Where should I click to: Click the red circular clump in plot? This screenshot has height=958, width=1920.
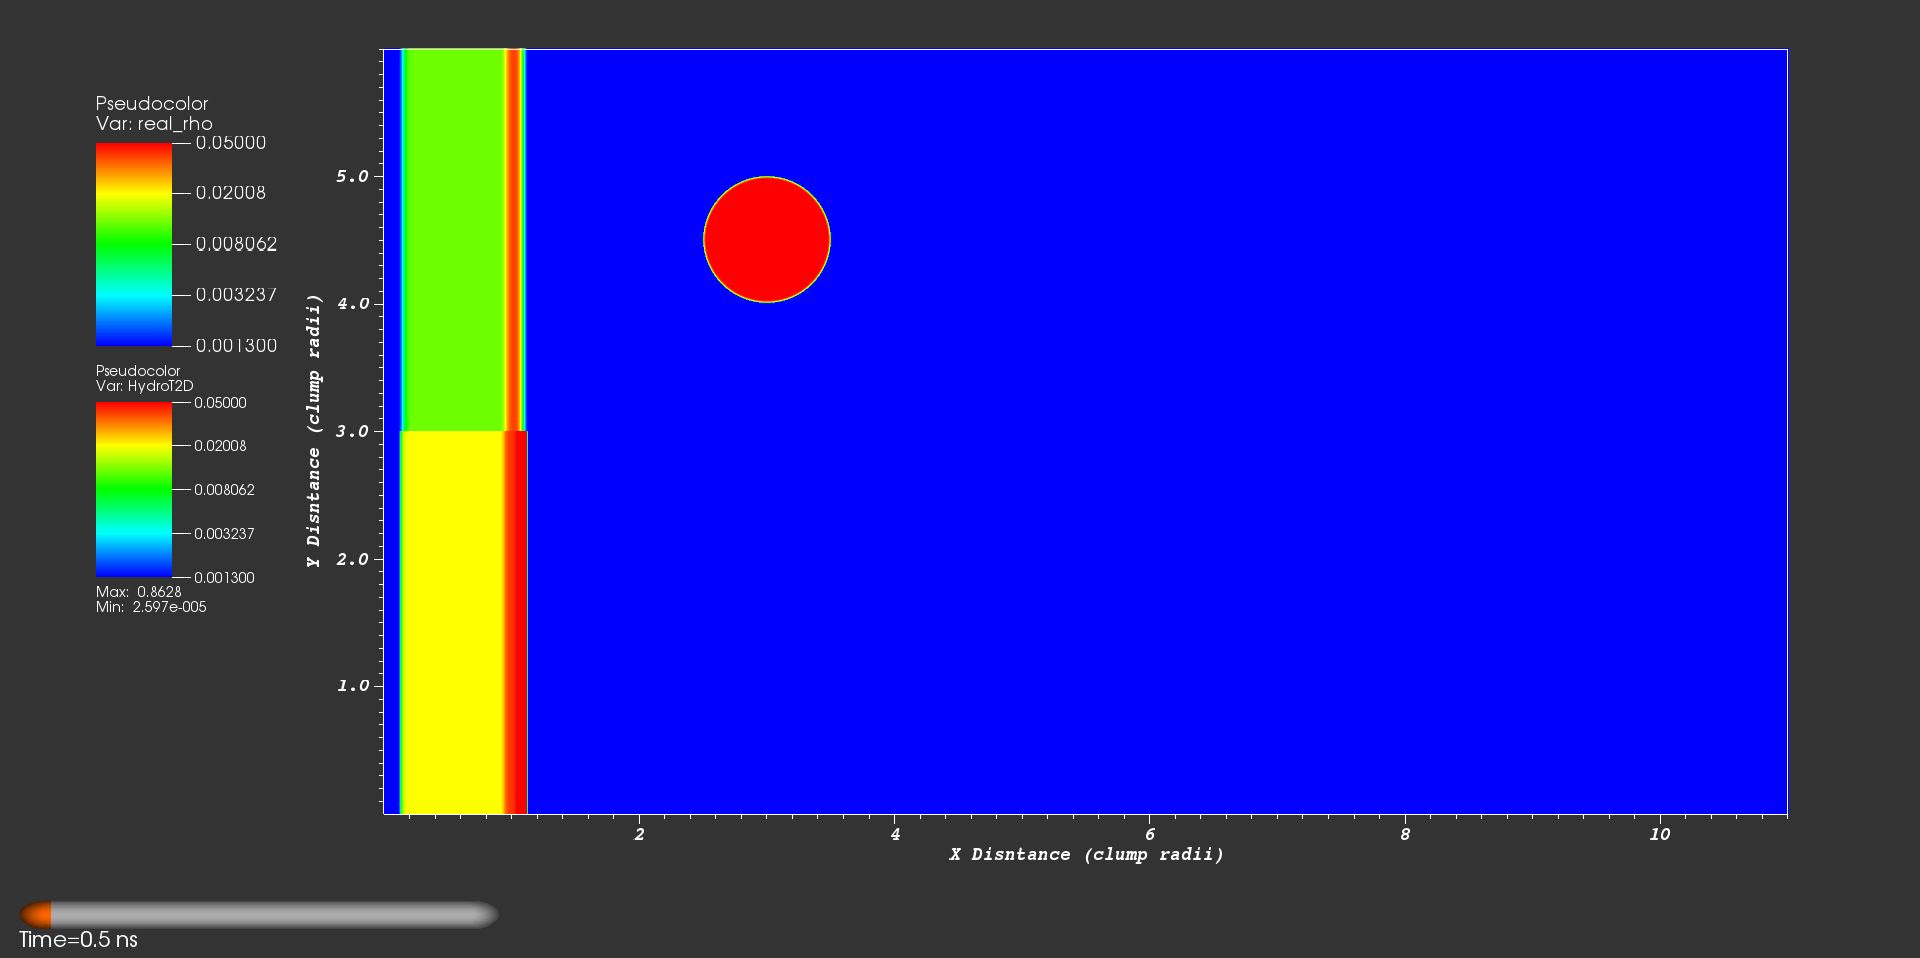click(767, 239)
